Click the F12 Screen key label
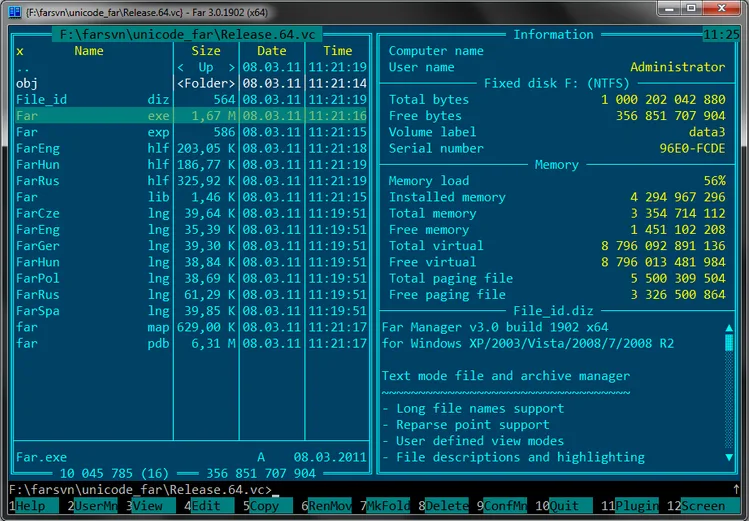This screenshot has width=749, height=521. 703,506
